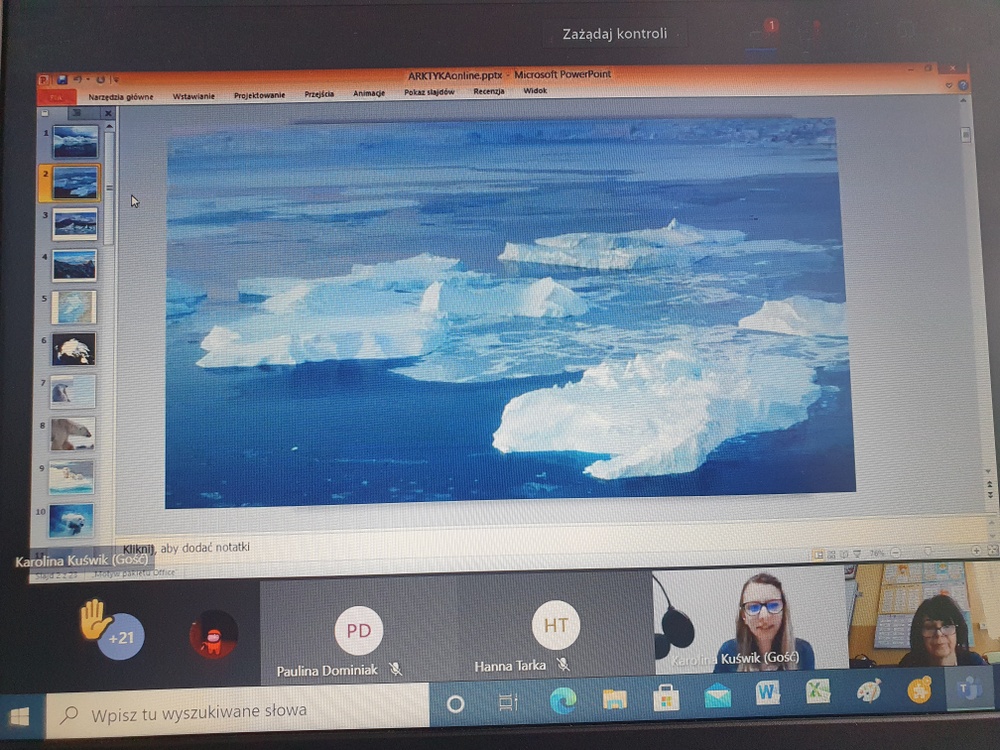1000x750 pixels.
Task: Start the slide show from status bar icon
Action: [x=857, y=554]
